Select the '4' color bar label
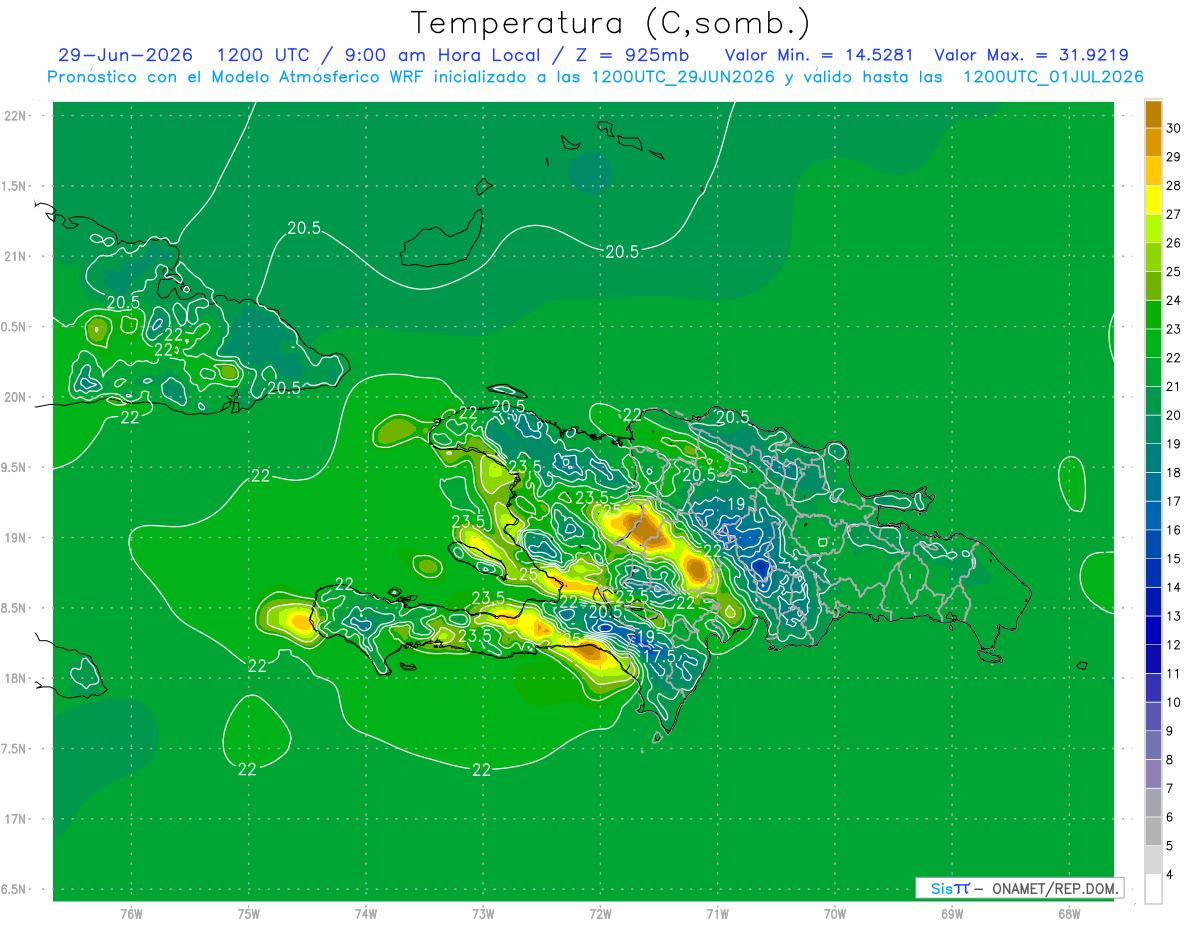1200x927 pixels. click(1171, 874)
